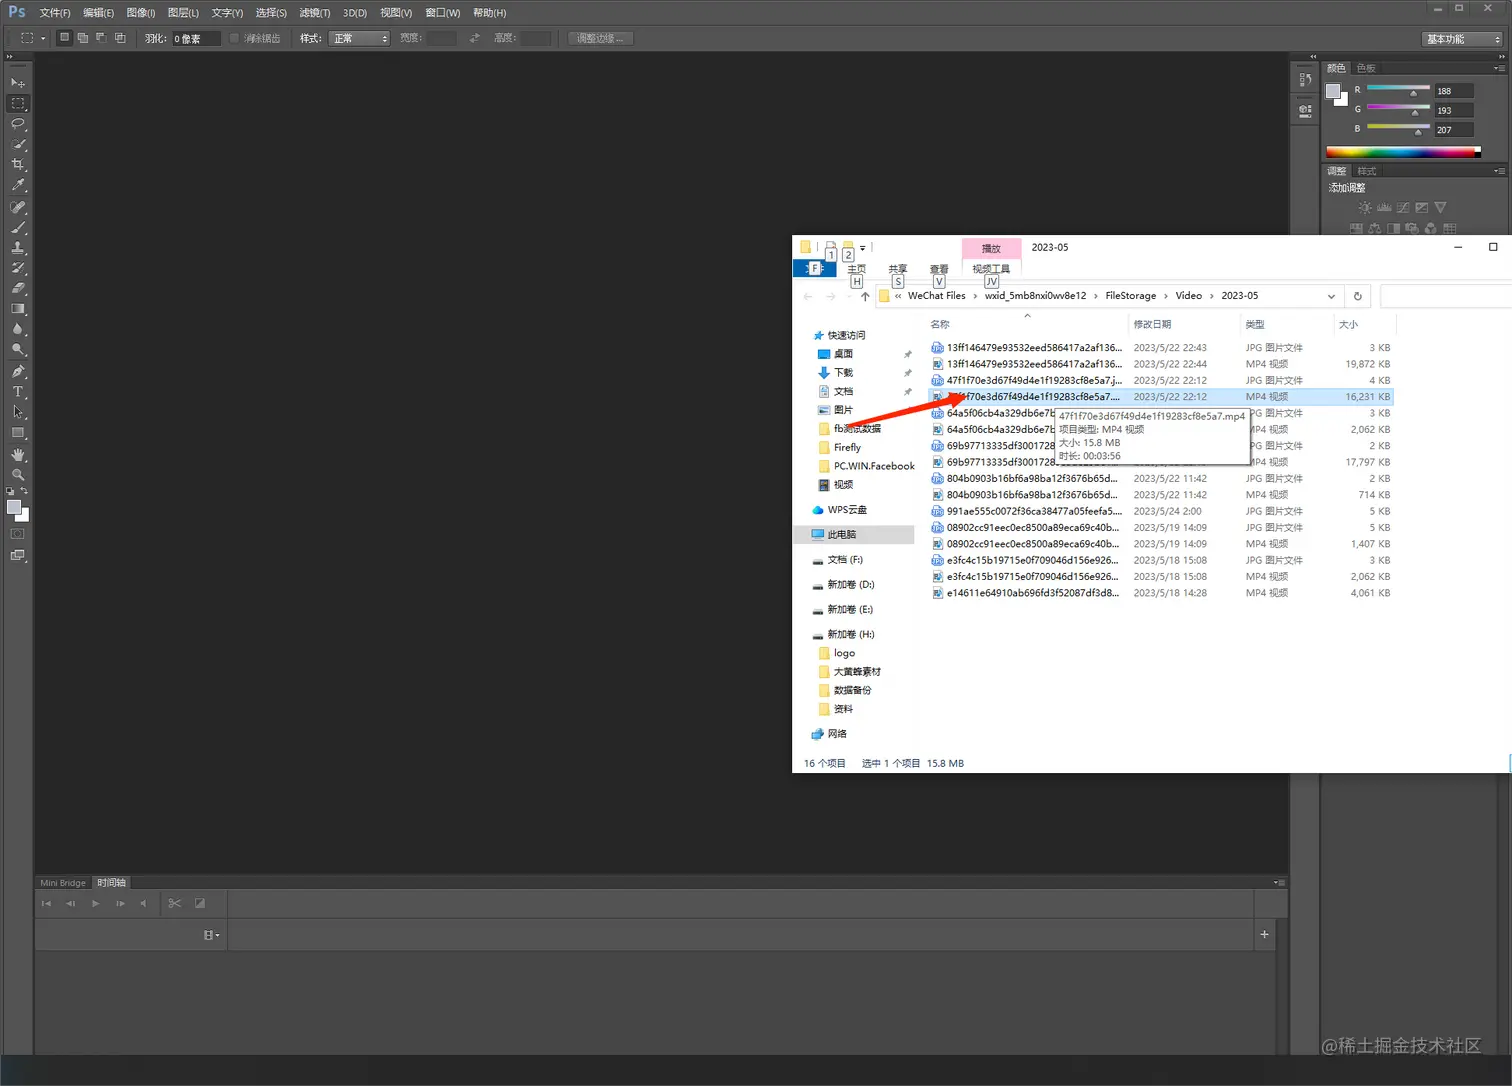Open the 图像(I) menu
The image size is (1512, 1086).
pos(141,13)
